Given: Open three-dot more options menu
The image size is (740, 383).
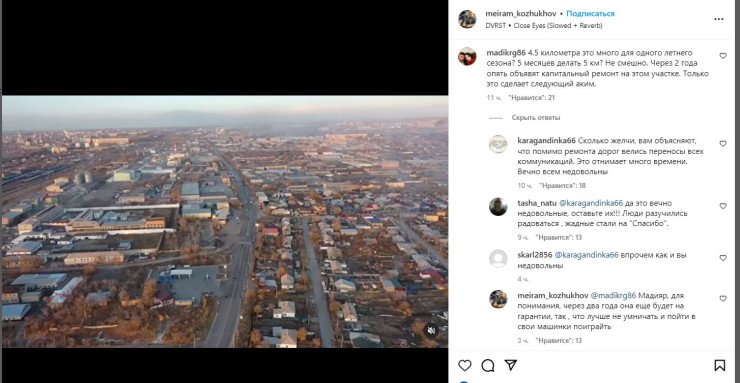Looking at the screenshot, I should [x=718, y=19].
